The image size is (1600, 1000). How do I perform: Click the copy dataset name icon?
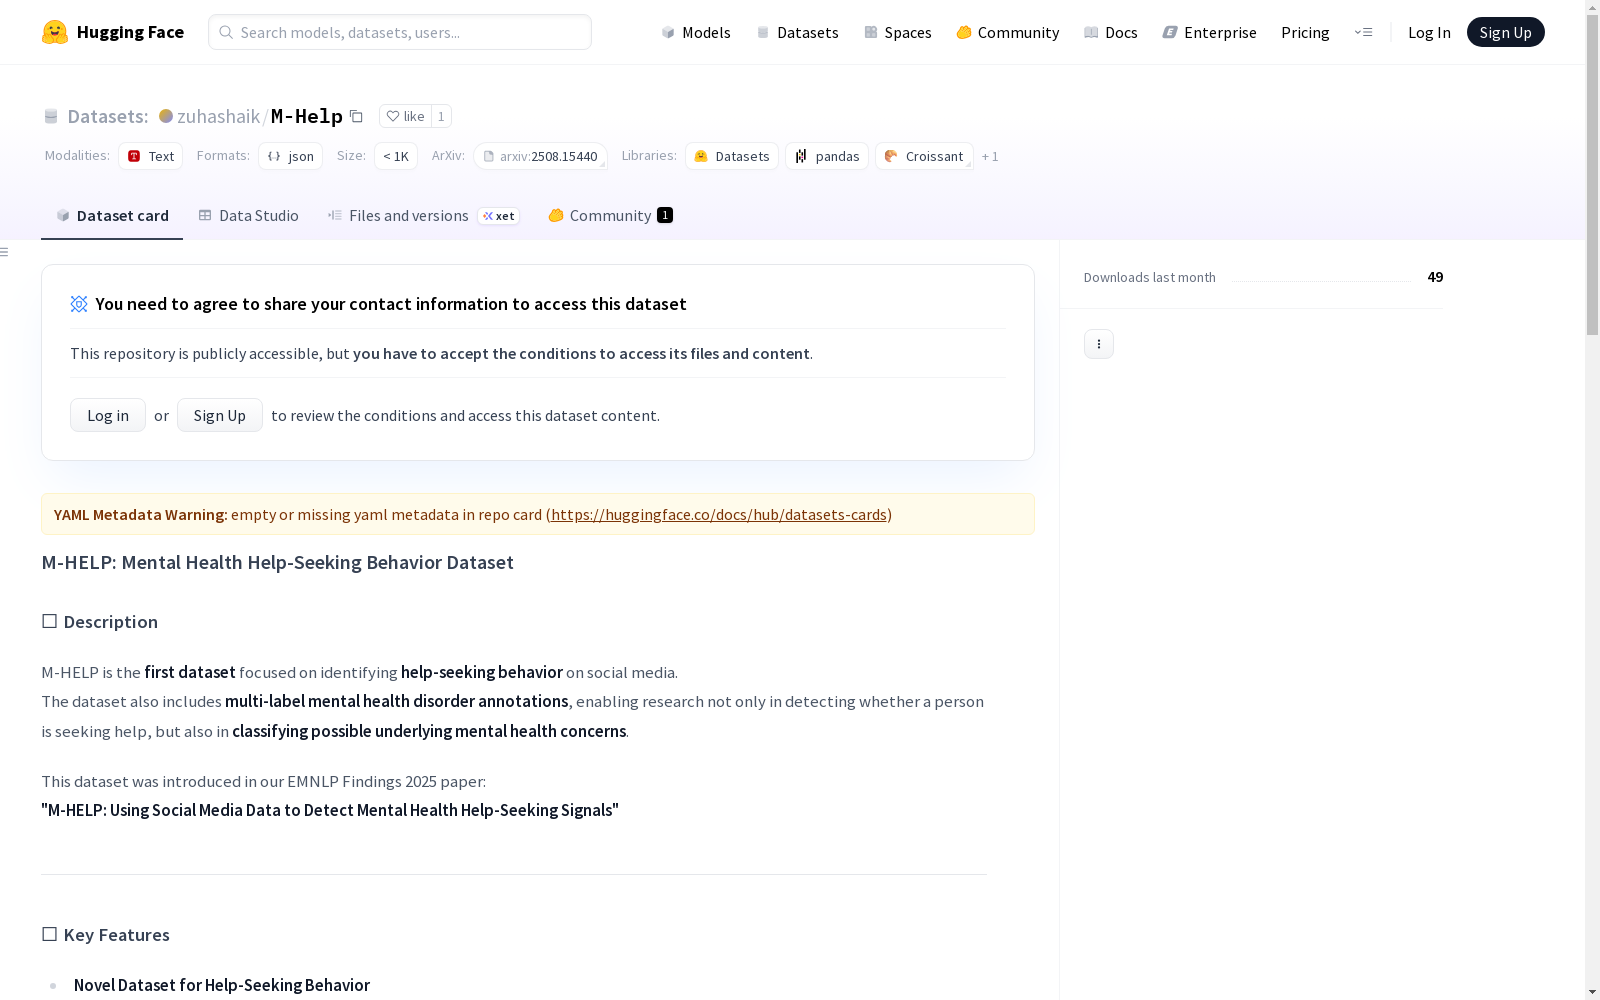[x=356, y=116]
